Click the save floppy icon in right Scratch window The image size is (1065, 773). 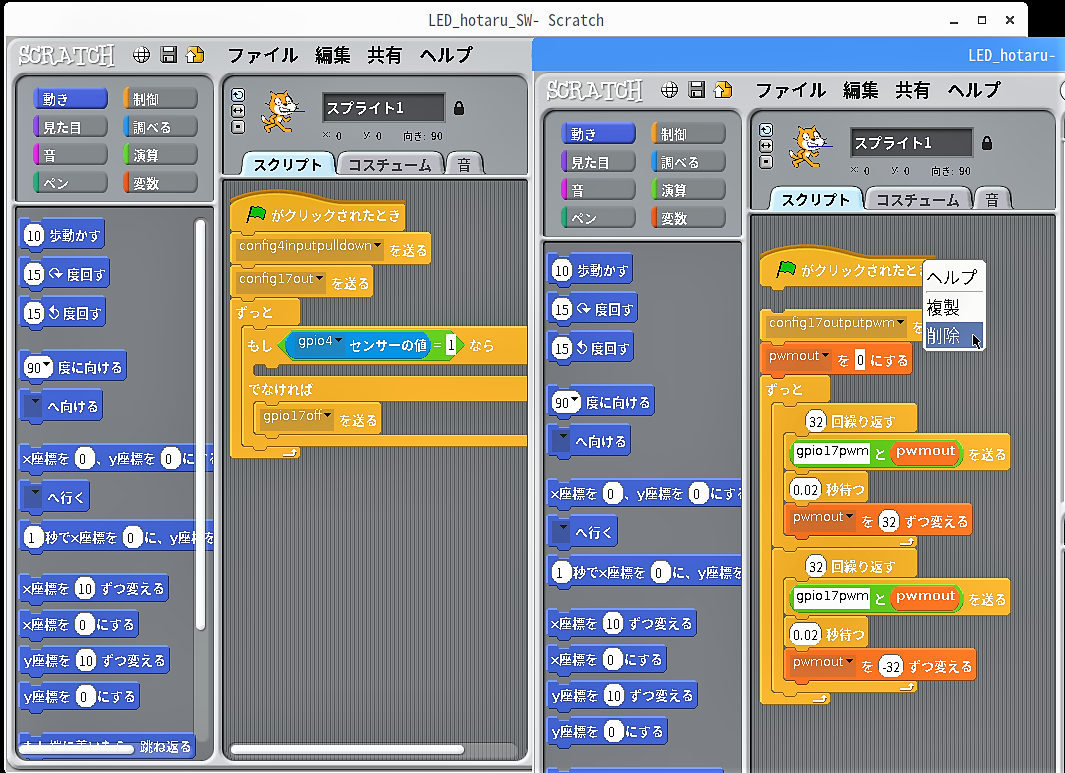[696, 90]
